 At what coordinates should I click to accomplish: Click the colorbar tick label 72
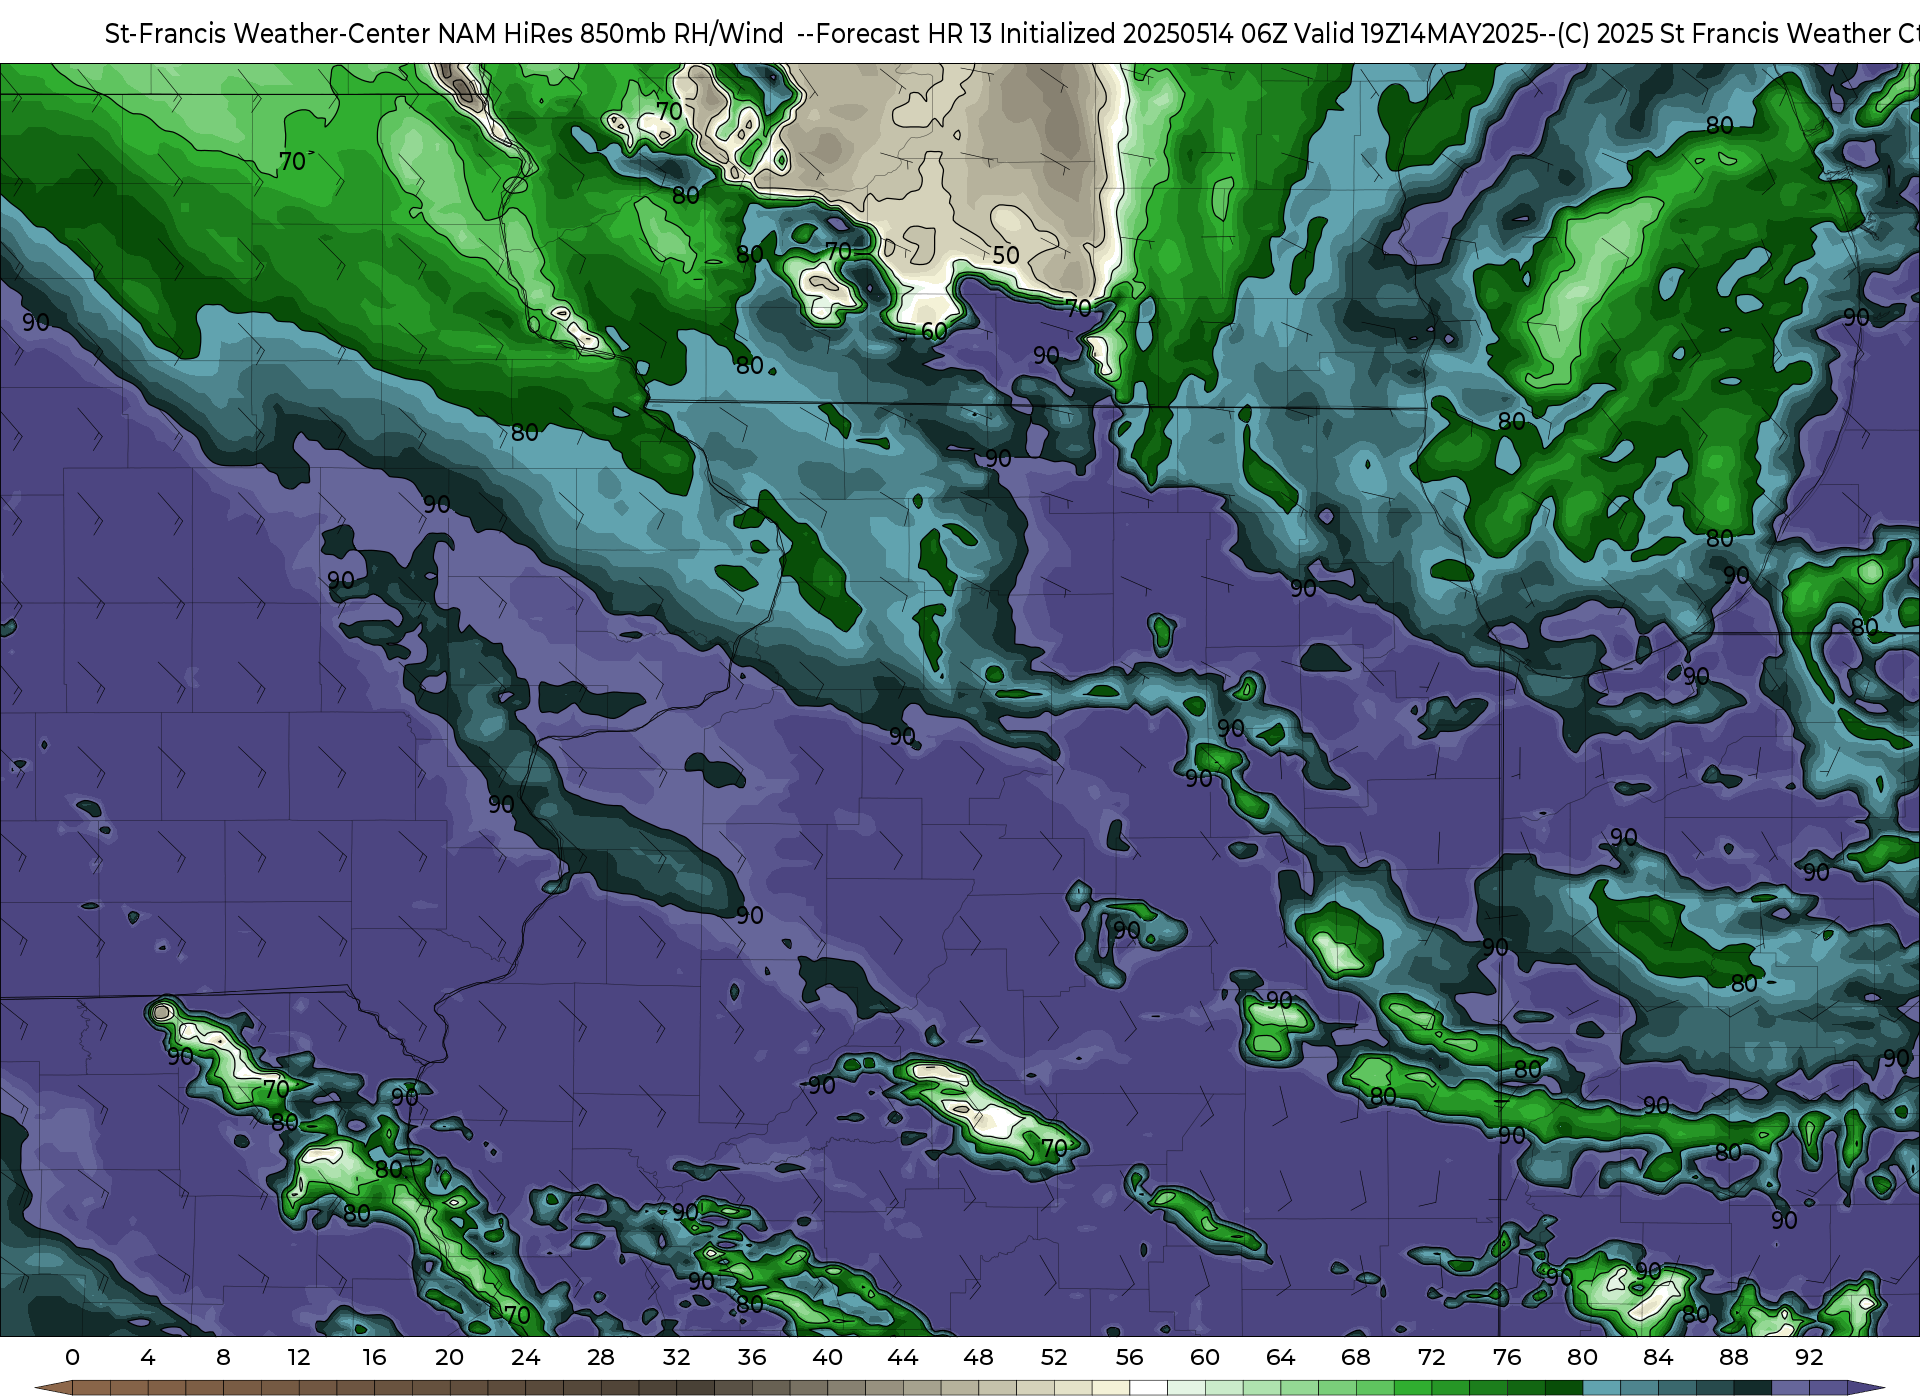(x=1431, y=1357)
